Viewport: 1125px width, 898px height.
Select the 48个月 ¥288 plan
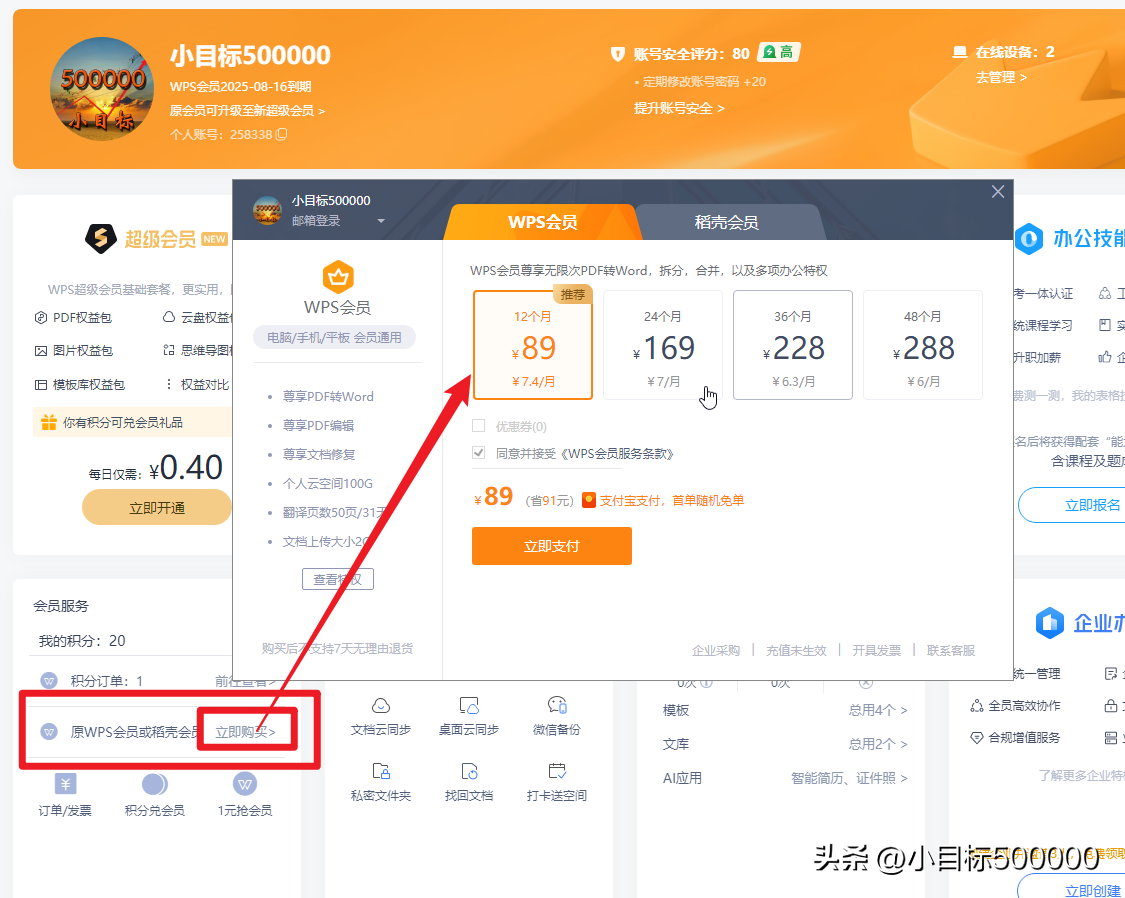tap(923, 345)
